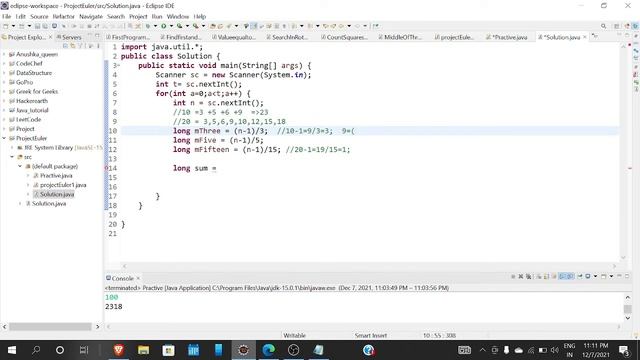Image resolution: width=640 pixels, height=360 pixels.
Task: Click the Open Console icon
Action: click(604, 276)
